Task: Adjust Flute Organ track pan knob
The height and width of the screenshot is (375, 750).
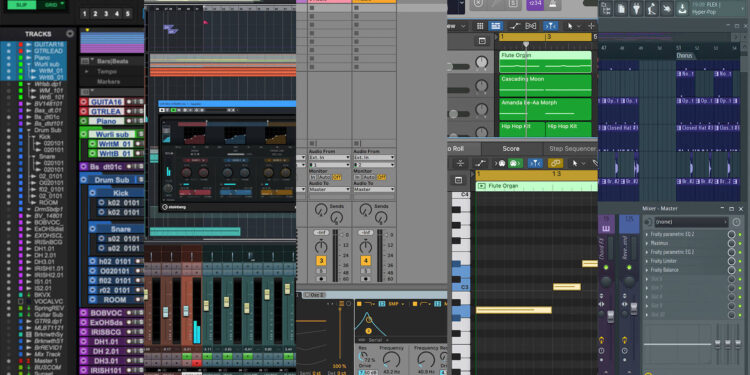Action: [481, 62]
